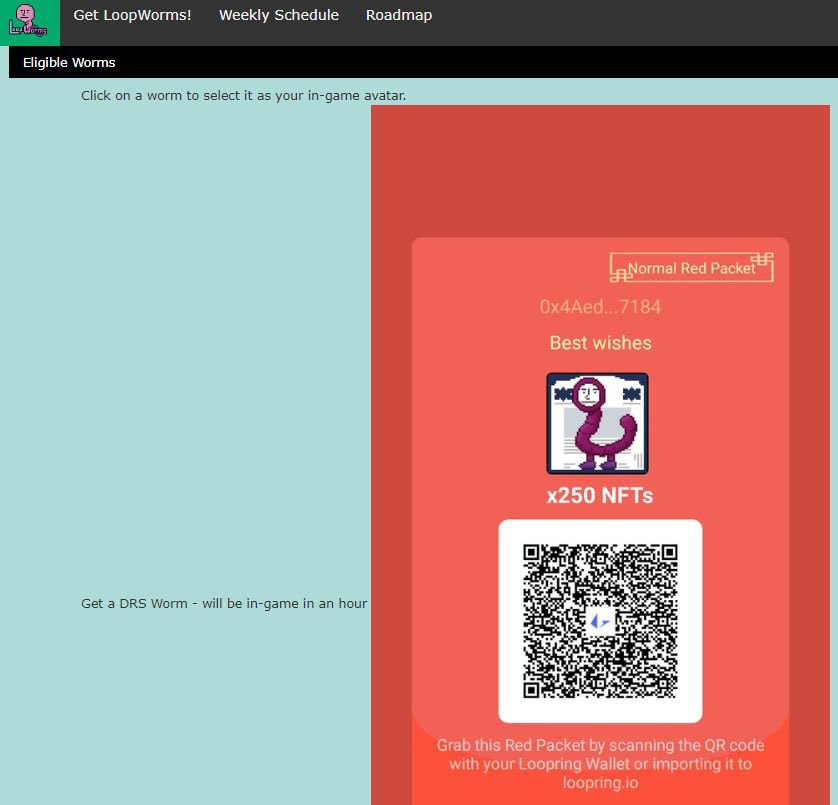
Task: Go to Weekly Schedule page
Action: (x=278, y=16)
